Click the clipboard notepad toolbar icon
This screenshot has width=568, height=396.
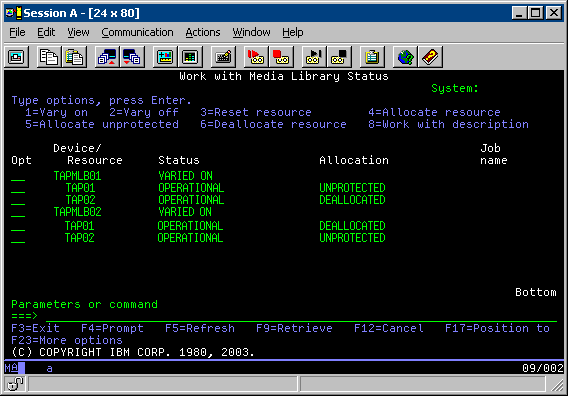click(x=372, y=57)
